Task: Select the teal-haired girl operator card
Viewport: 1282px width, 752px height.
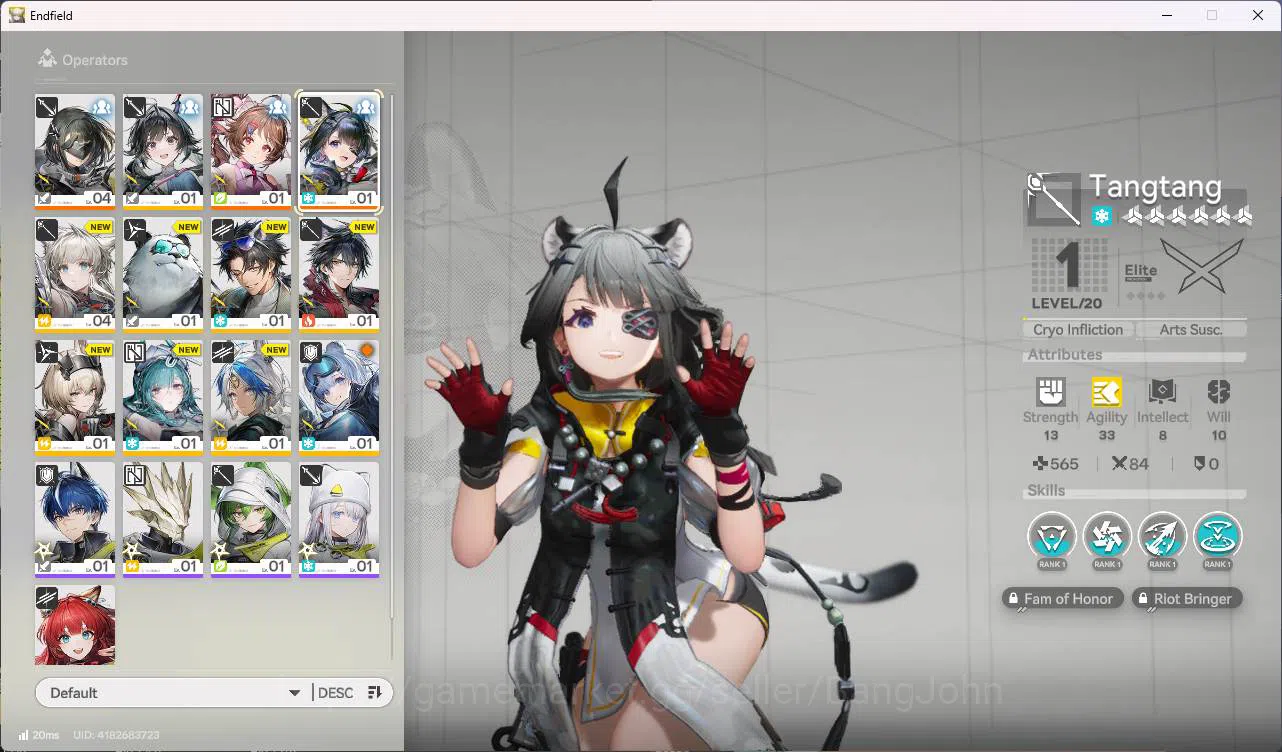Action: (x=163, y=398)
